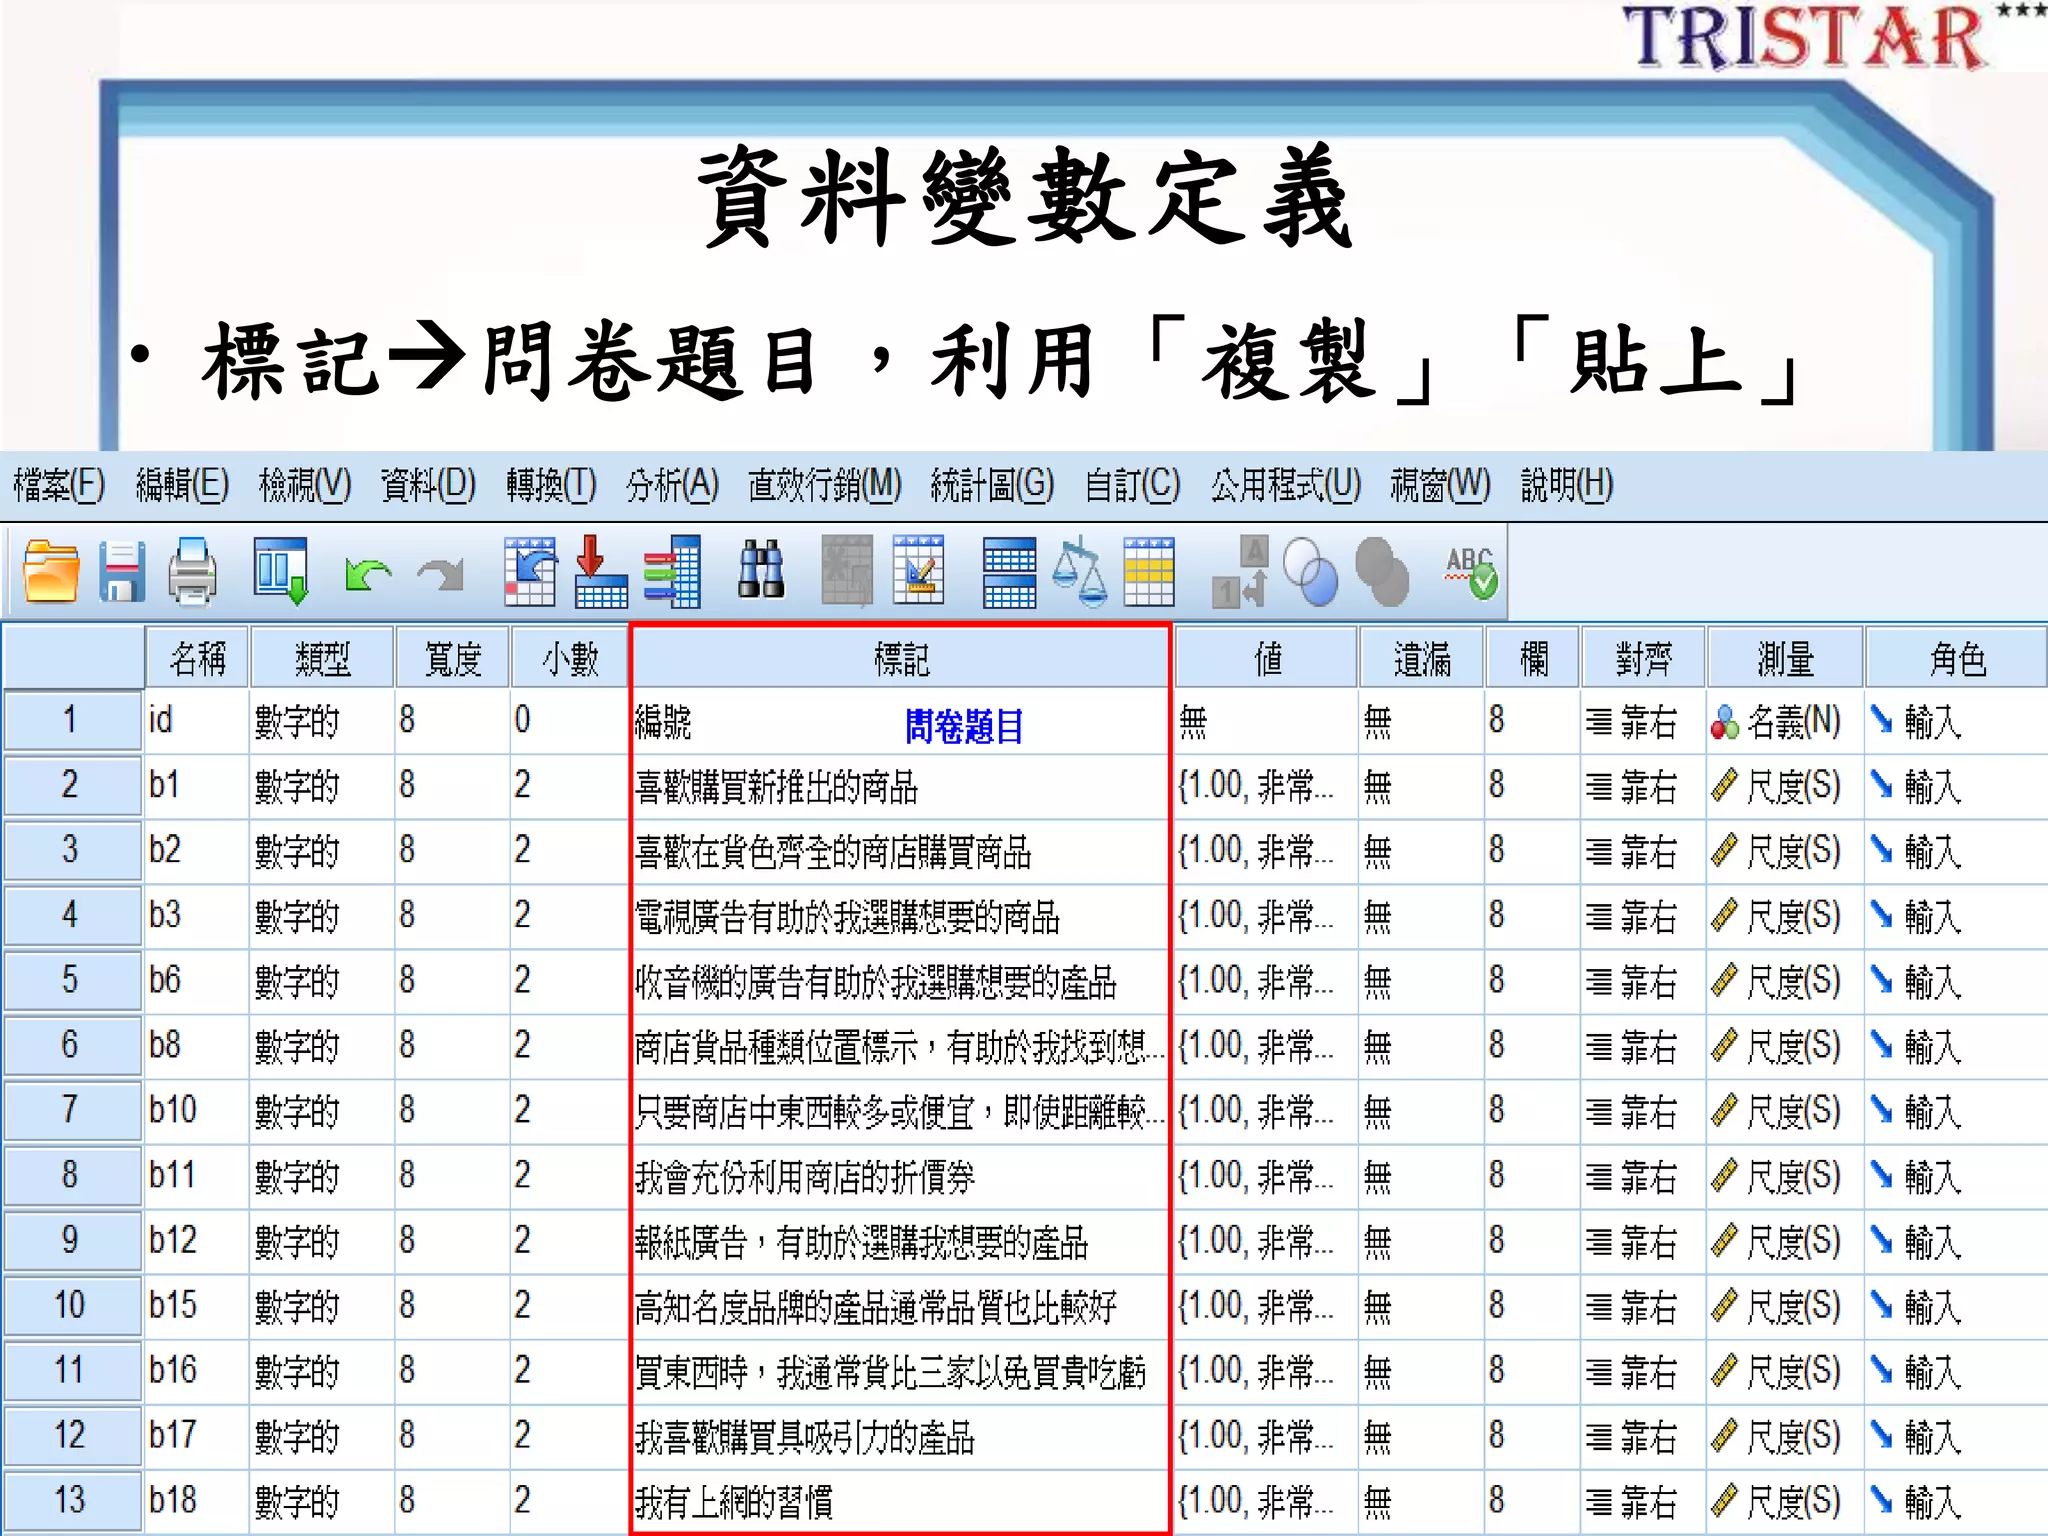Image resolution: width=2048 pixels, height=1536 pixels.
Task: Open the 轉換(T) menu
Action: 551,486
